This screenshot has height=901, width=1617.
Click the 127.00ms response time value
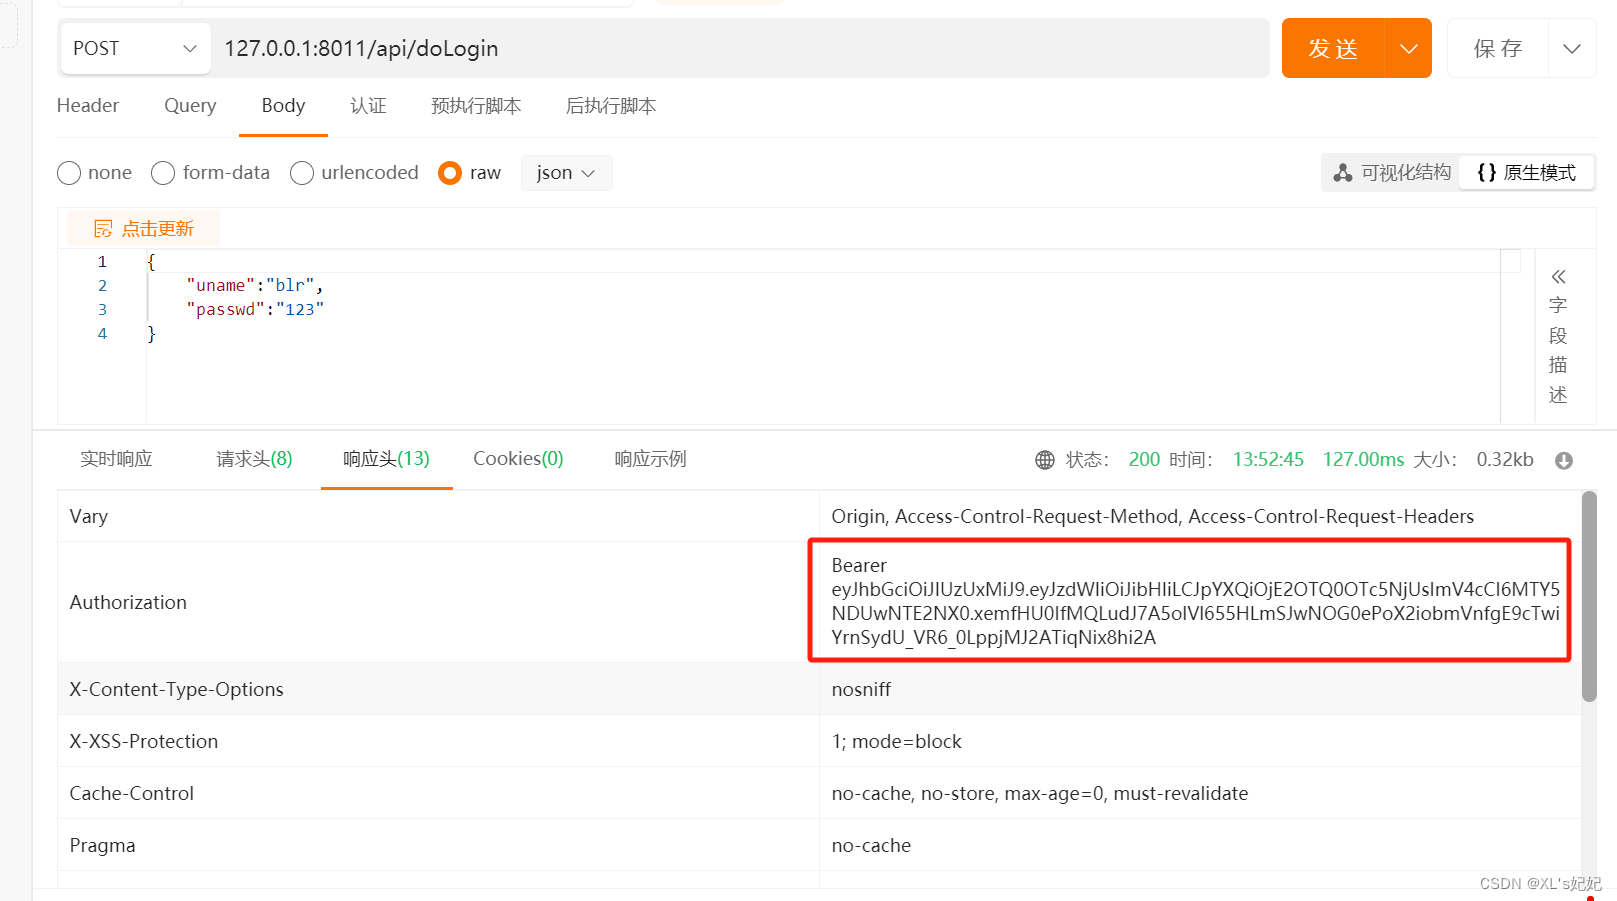(1364, 459)
